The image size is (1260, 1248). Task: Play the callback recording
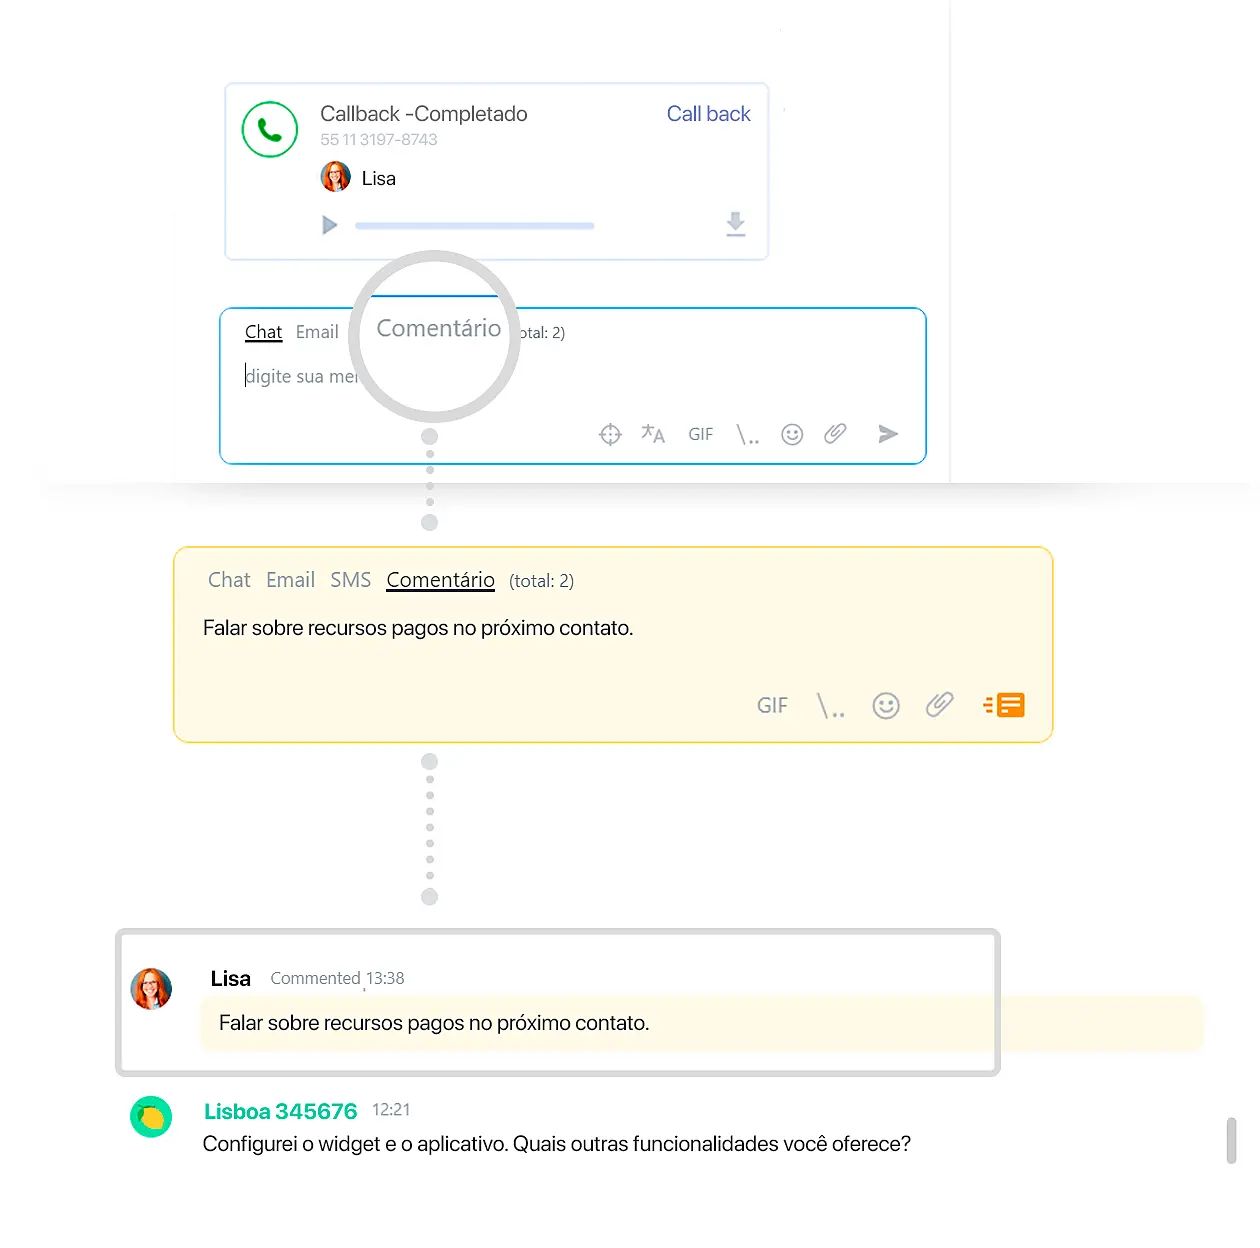point(330,224)
